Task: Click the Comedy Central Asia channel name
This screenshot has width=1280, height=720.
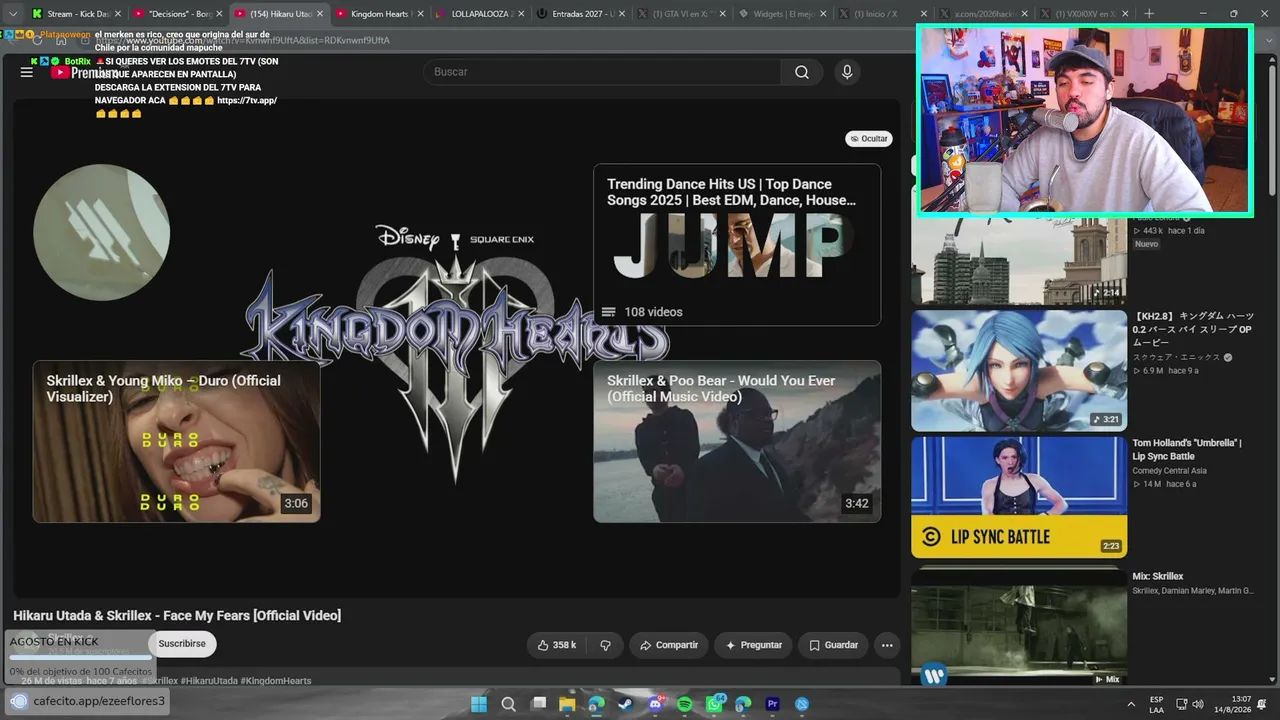Action: (x=1170, y=471)
